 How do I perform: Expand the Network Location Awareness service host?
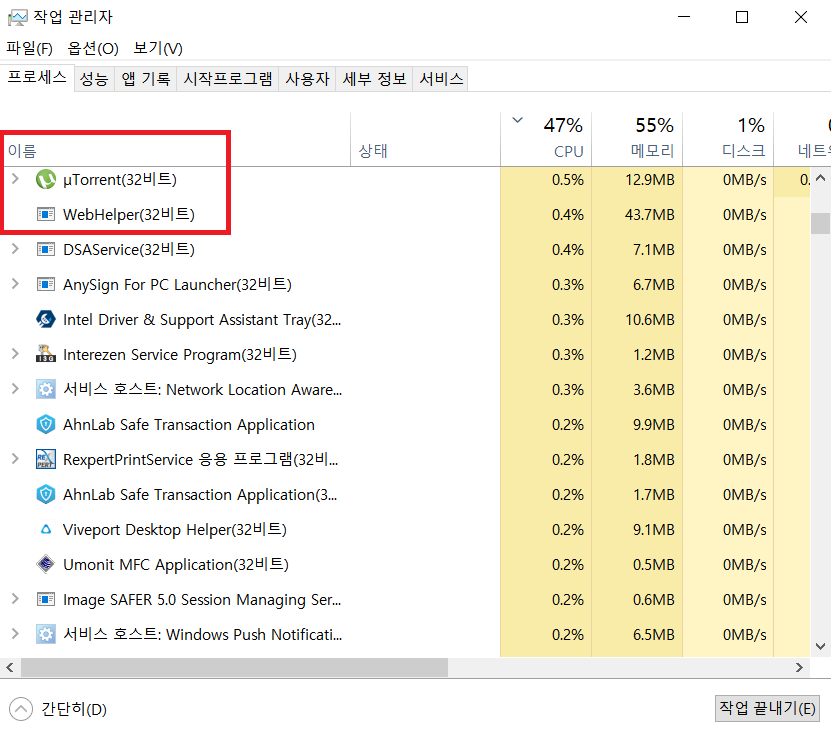tap(15, 389)
